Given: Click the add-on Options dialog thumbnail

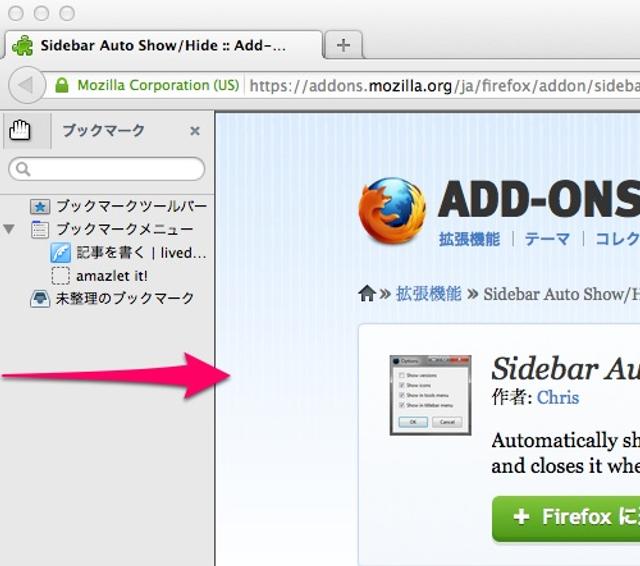Looking at the screenshot, I should coord(430,395).
